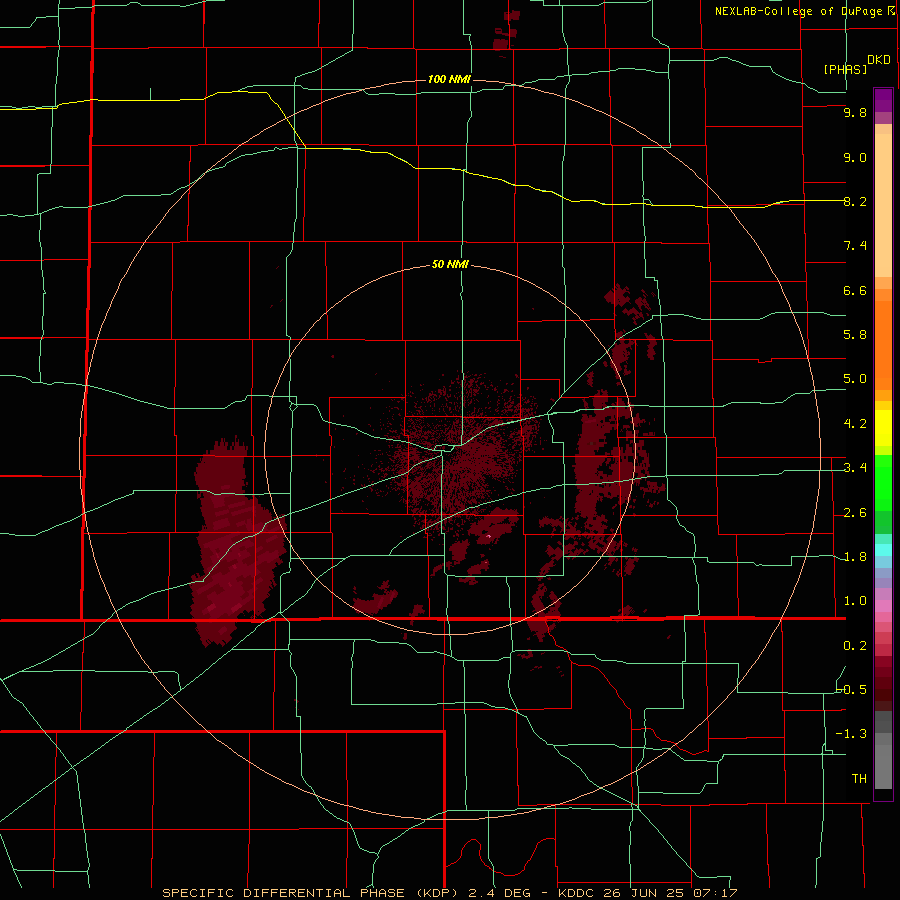This screenshot has height=900, width=900.
Task: Click the 2.4 DEG elevation text
Action: coord(499,893)
